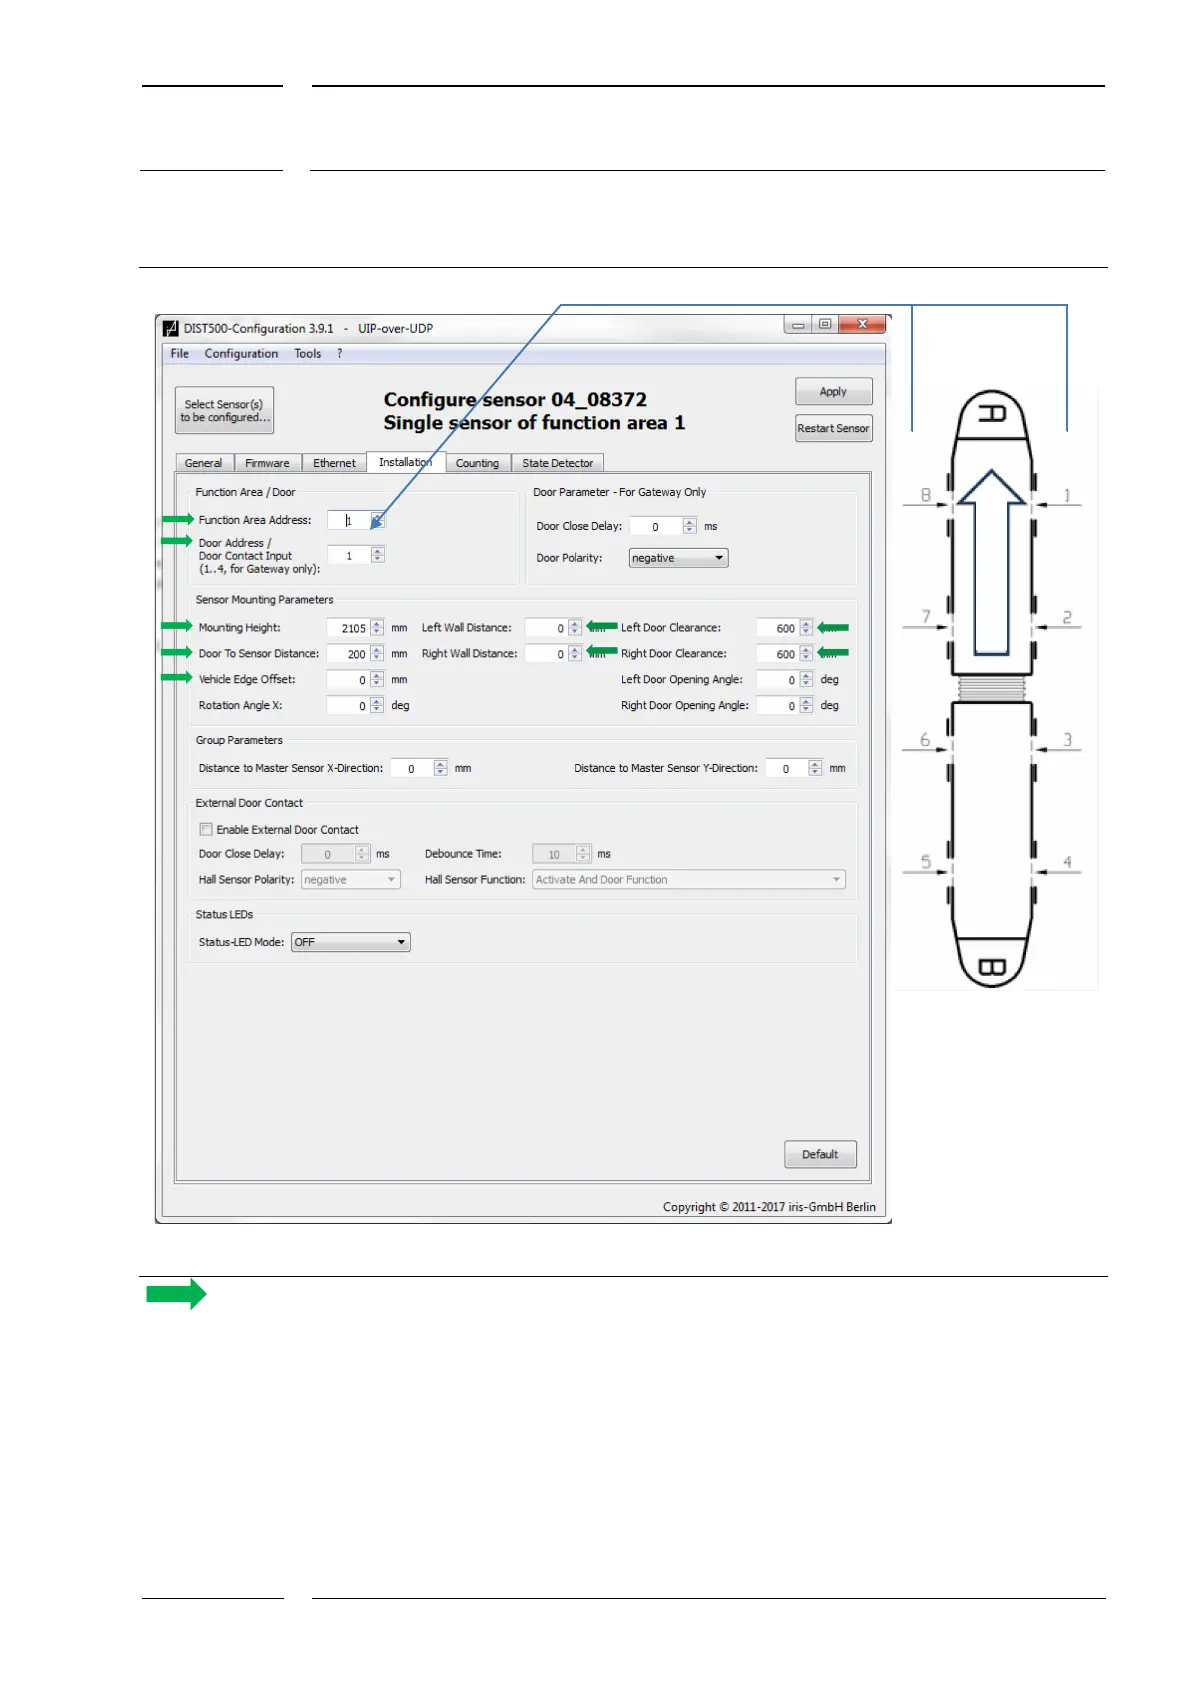Screen dimensions: 1191x1684
Task: Adjust the Left Door Clearance spinner
Action: (x=806, y=628)
